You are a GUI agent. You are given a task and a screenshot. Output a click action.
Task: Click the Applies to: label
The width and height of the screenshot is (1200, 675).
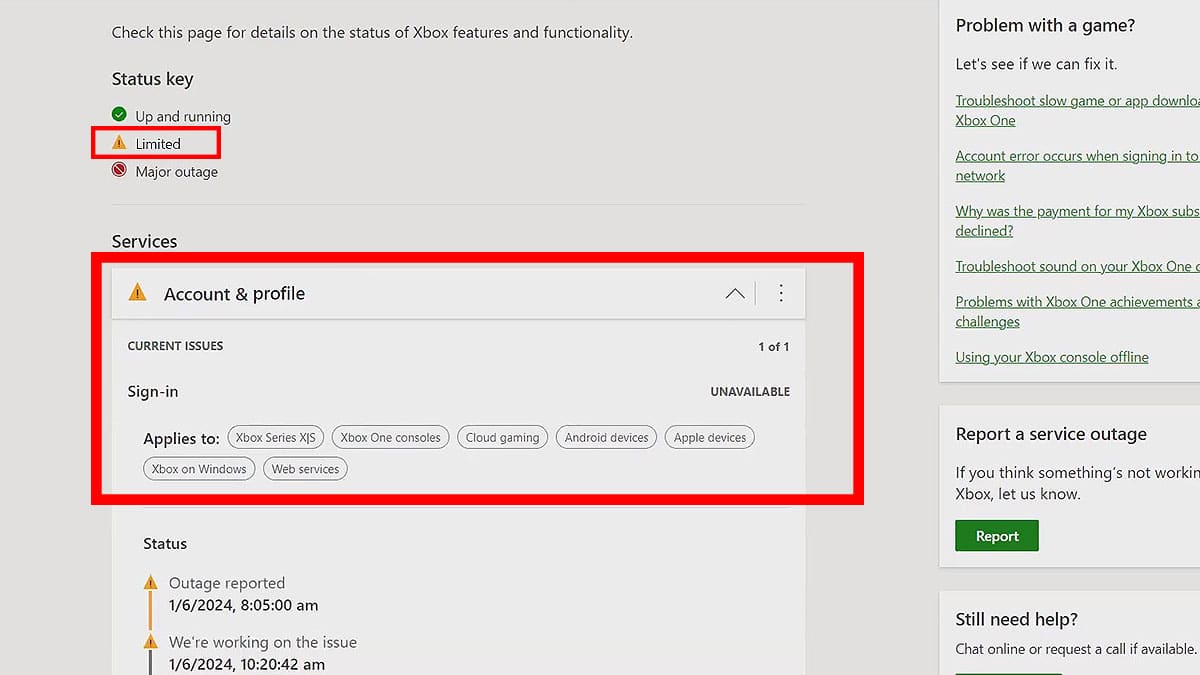coord(181,438)
